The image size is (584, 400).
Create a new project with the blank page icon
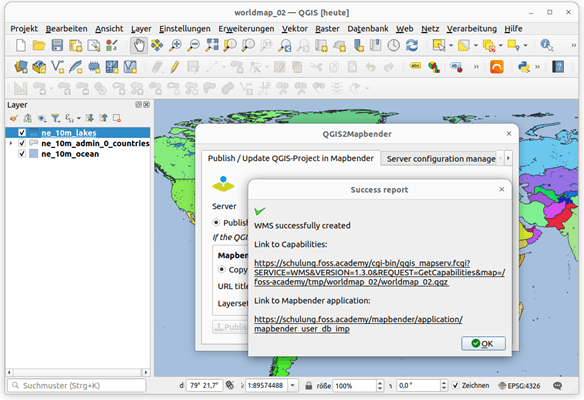coord(21,45)
